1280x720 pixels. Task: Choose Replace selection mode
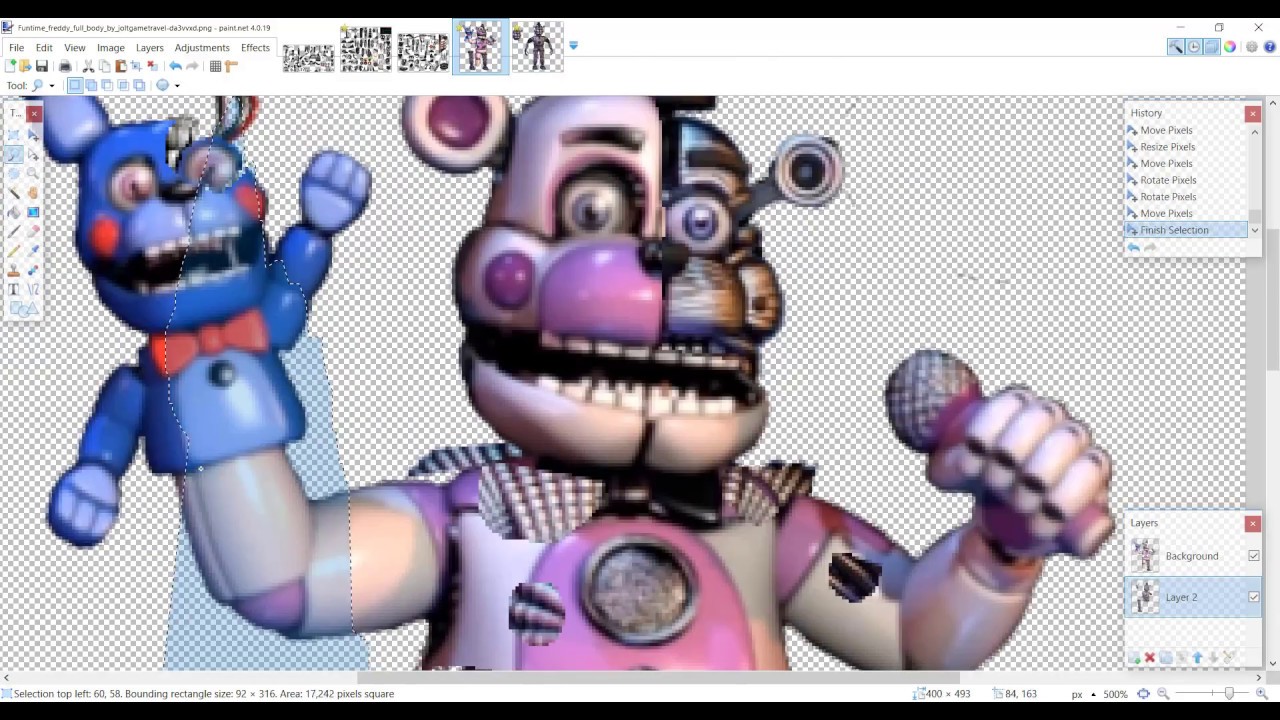pyautogui.click(x=75, y=86)
